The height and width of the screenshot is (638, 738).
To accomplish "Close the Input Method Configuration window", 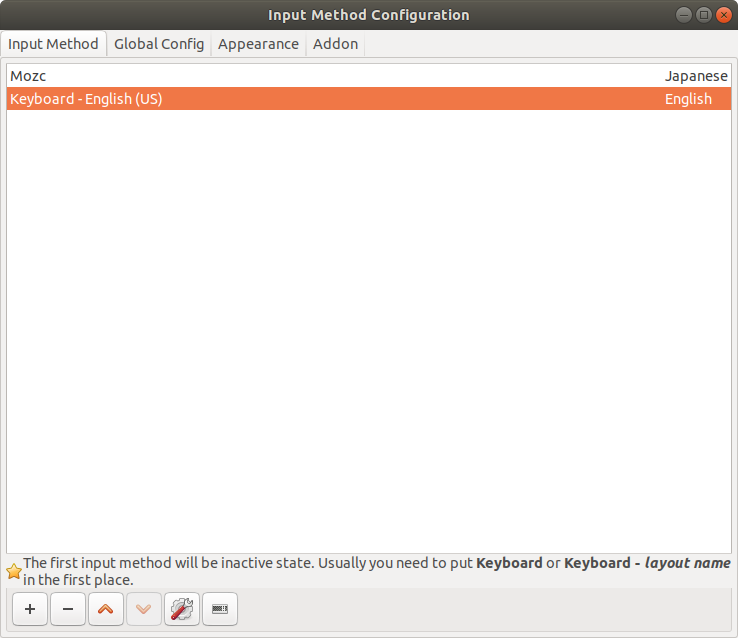I will coord(724,15).
